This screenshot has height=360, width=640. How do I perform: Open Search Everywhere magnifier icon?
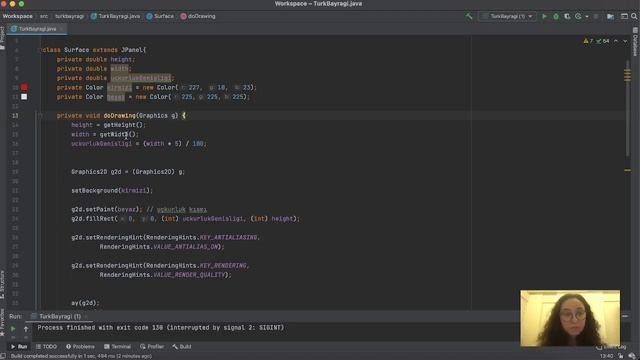tap(634, 16)
